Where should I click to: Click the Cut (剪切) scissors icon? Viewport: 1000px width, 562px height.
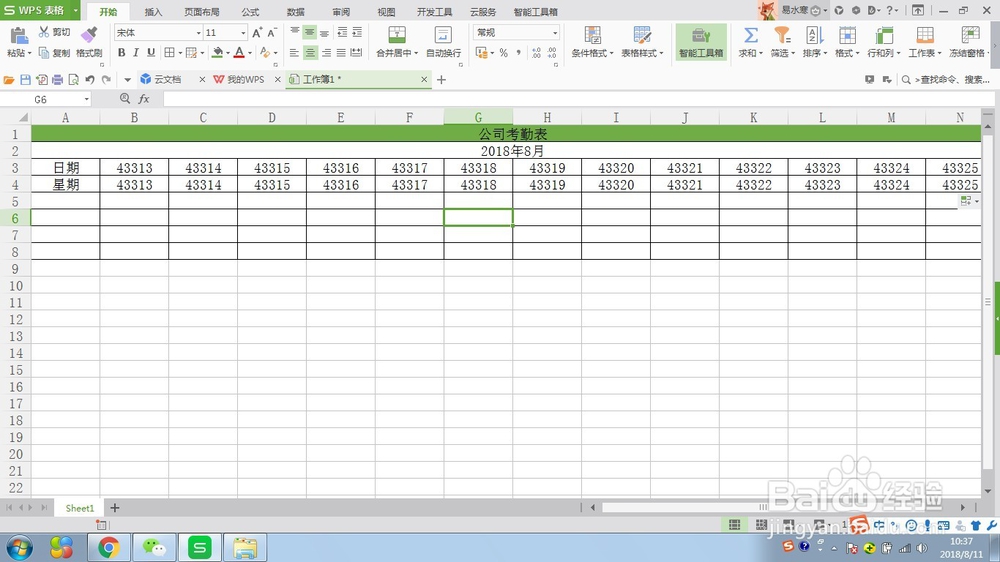(44, 32)
